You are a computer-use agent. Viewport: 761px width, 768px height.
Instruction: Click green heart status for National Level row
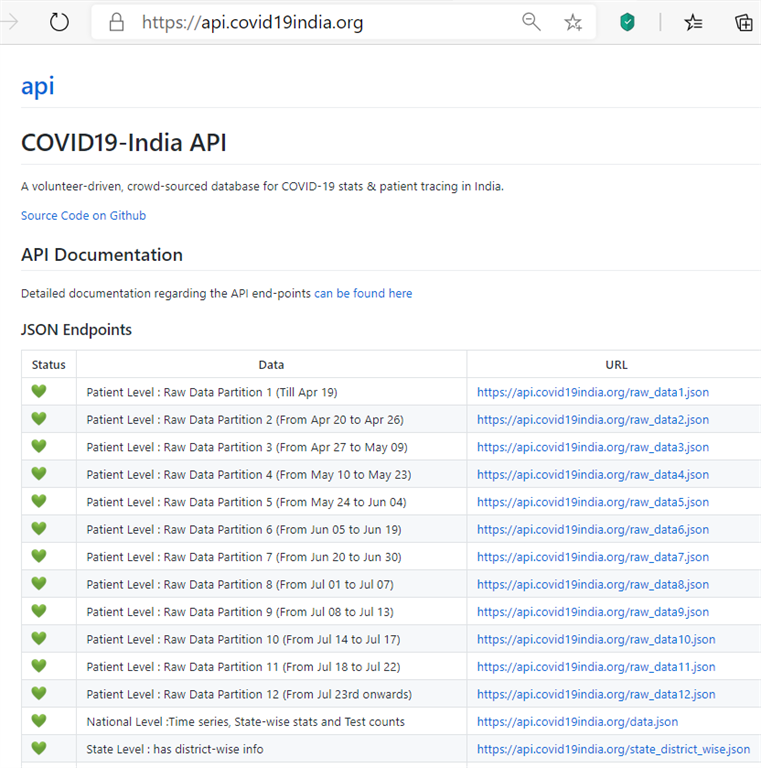(x=39, y=720)
